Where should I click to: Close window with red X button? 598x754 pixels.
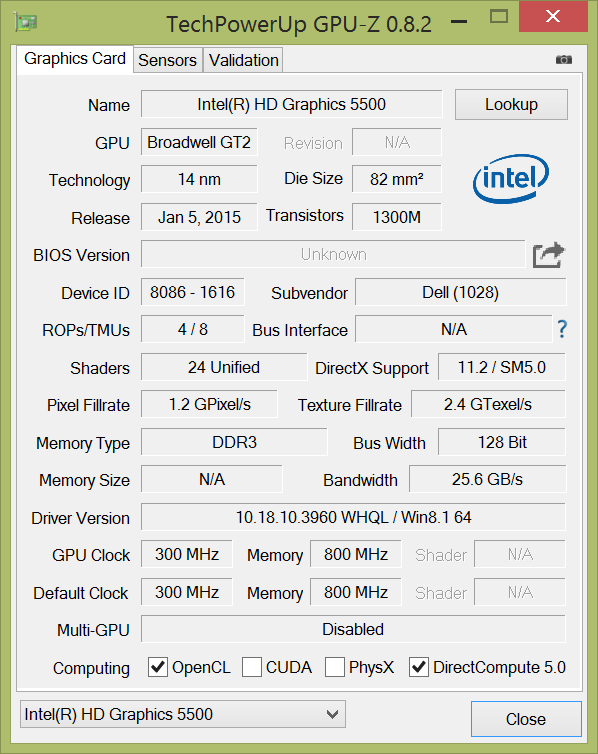553,16
